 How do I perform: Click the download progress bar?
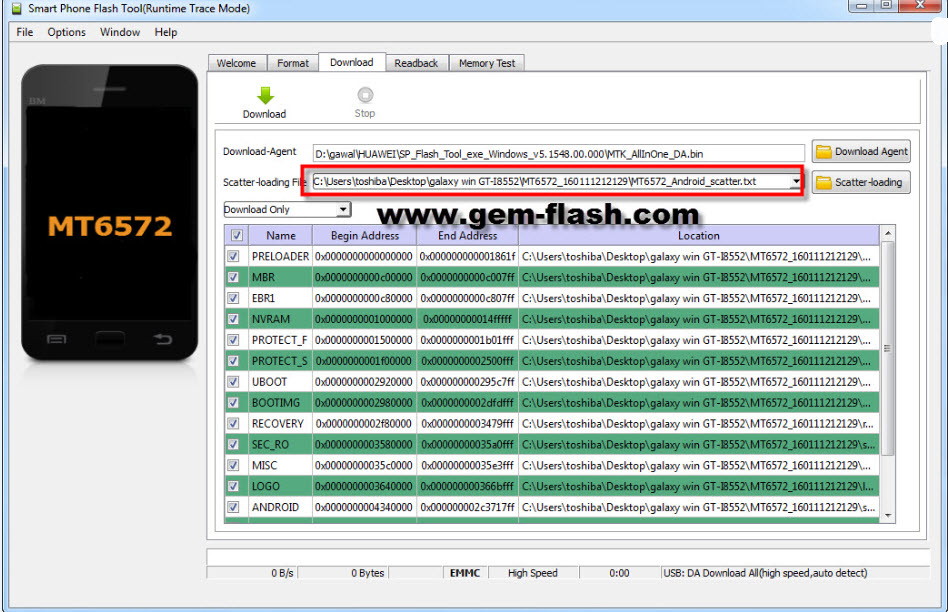pos(568,556)
